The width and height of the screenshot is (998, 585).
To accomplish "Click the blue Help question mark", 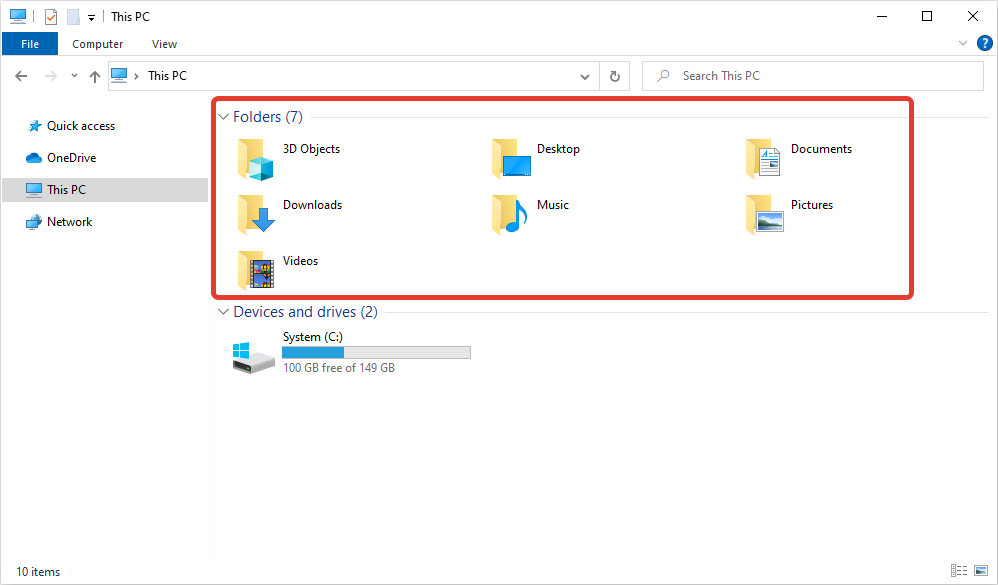I will click(x=984, y=43).
